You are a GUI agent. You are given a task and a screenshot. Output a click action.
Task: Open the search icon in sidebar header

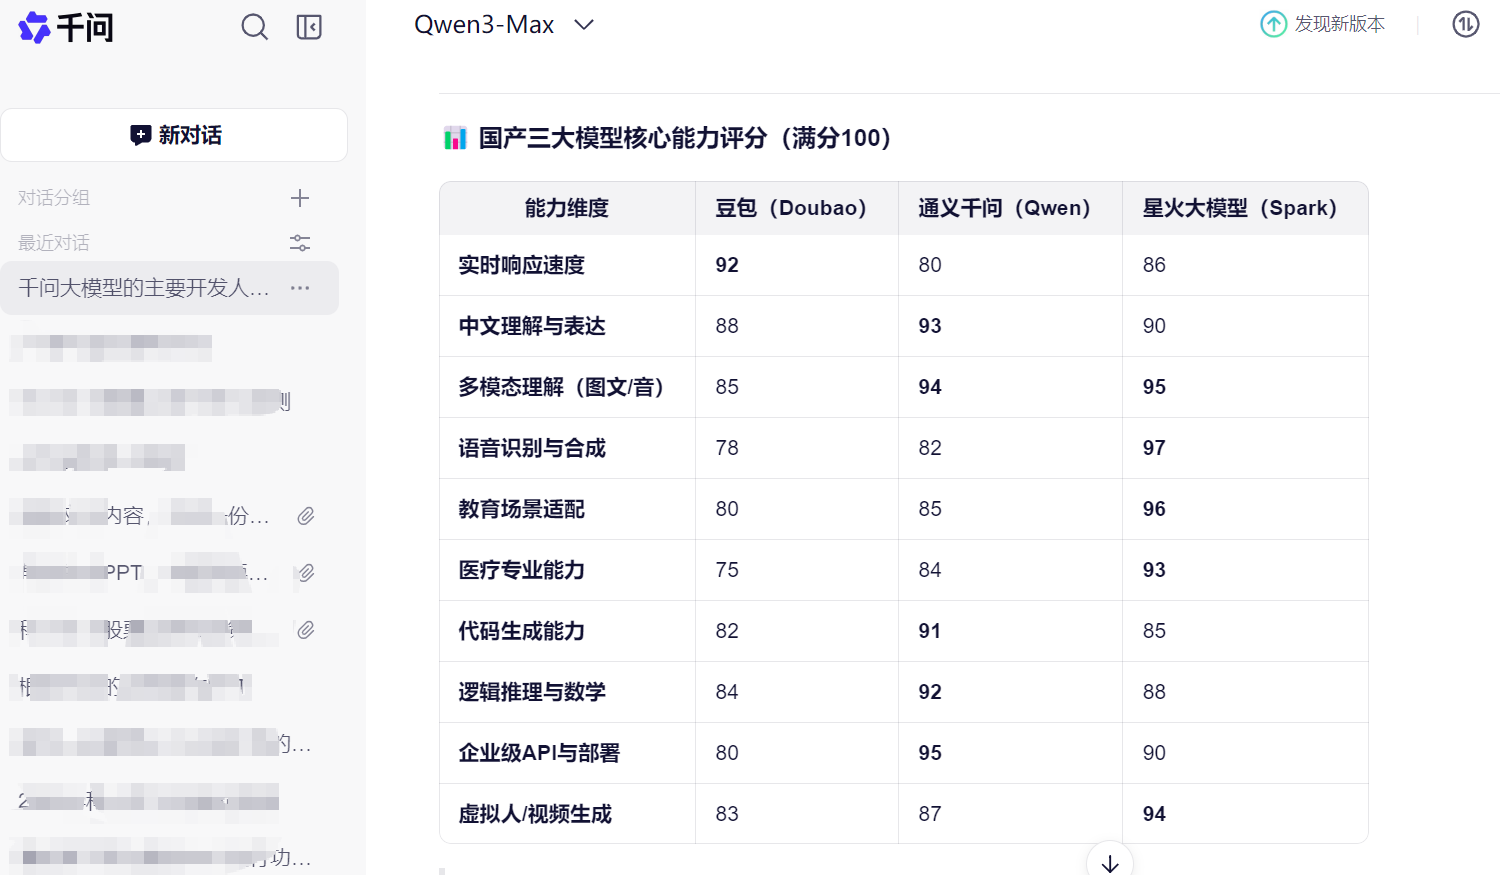coord(255,27)
